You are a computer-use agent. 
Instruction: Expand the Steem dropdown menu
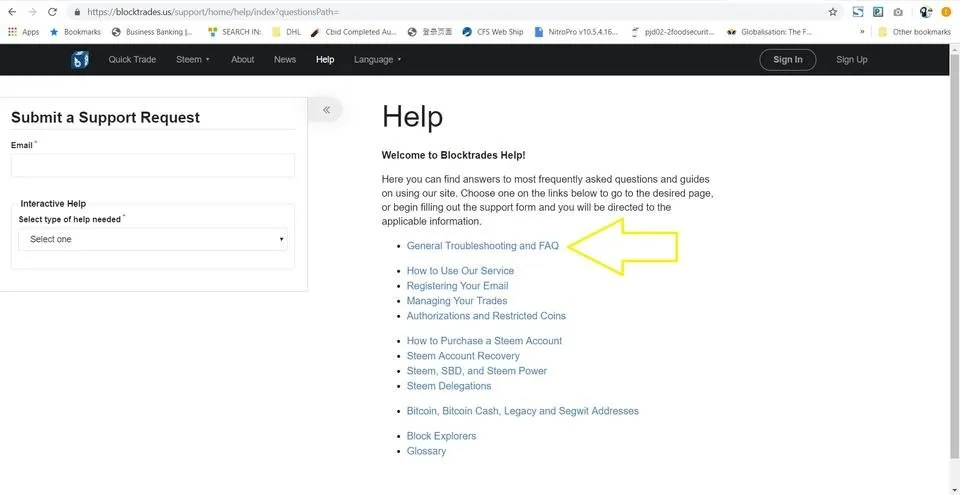point(193,59)
